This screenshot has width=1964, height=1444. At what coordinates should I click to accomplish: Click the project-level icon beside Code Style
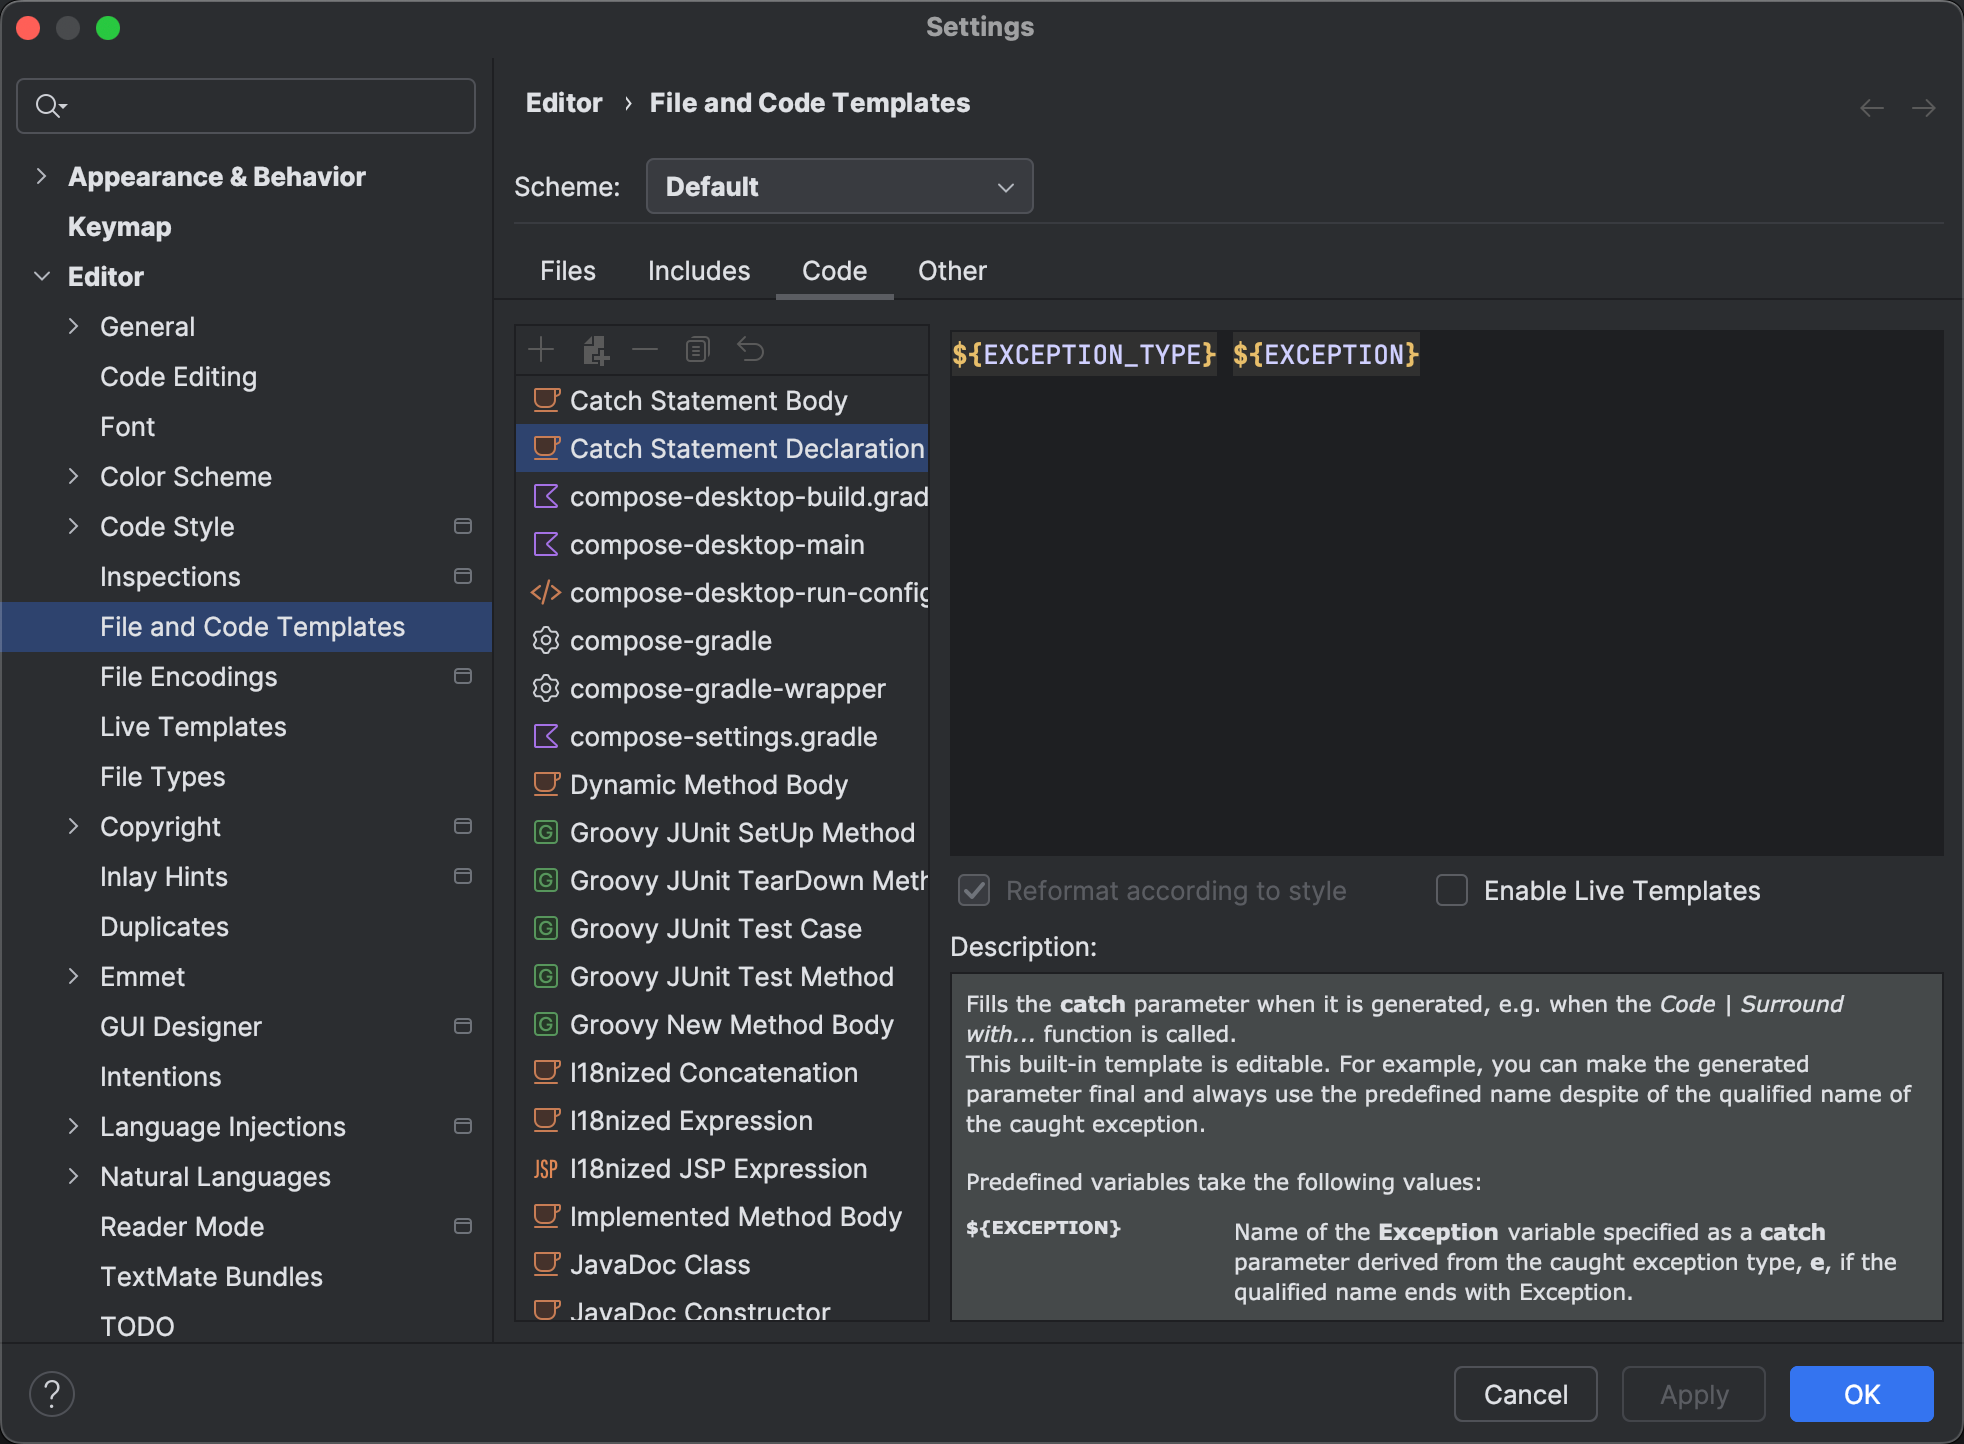463,527
